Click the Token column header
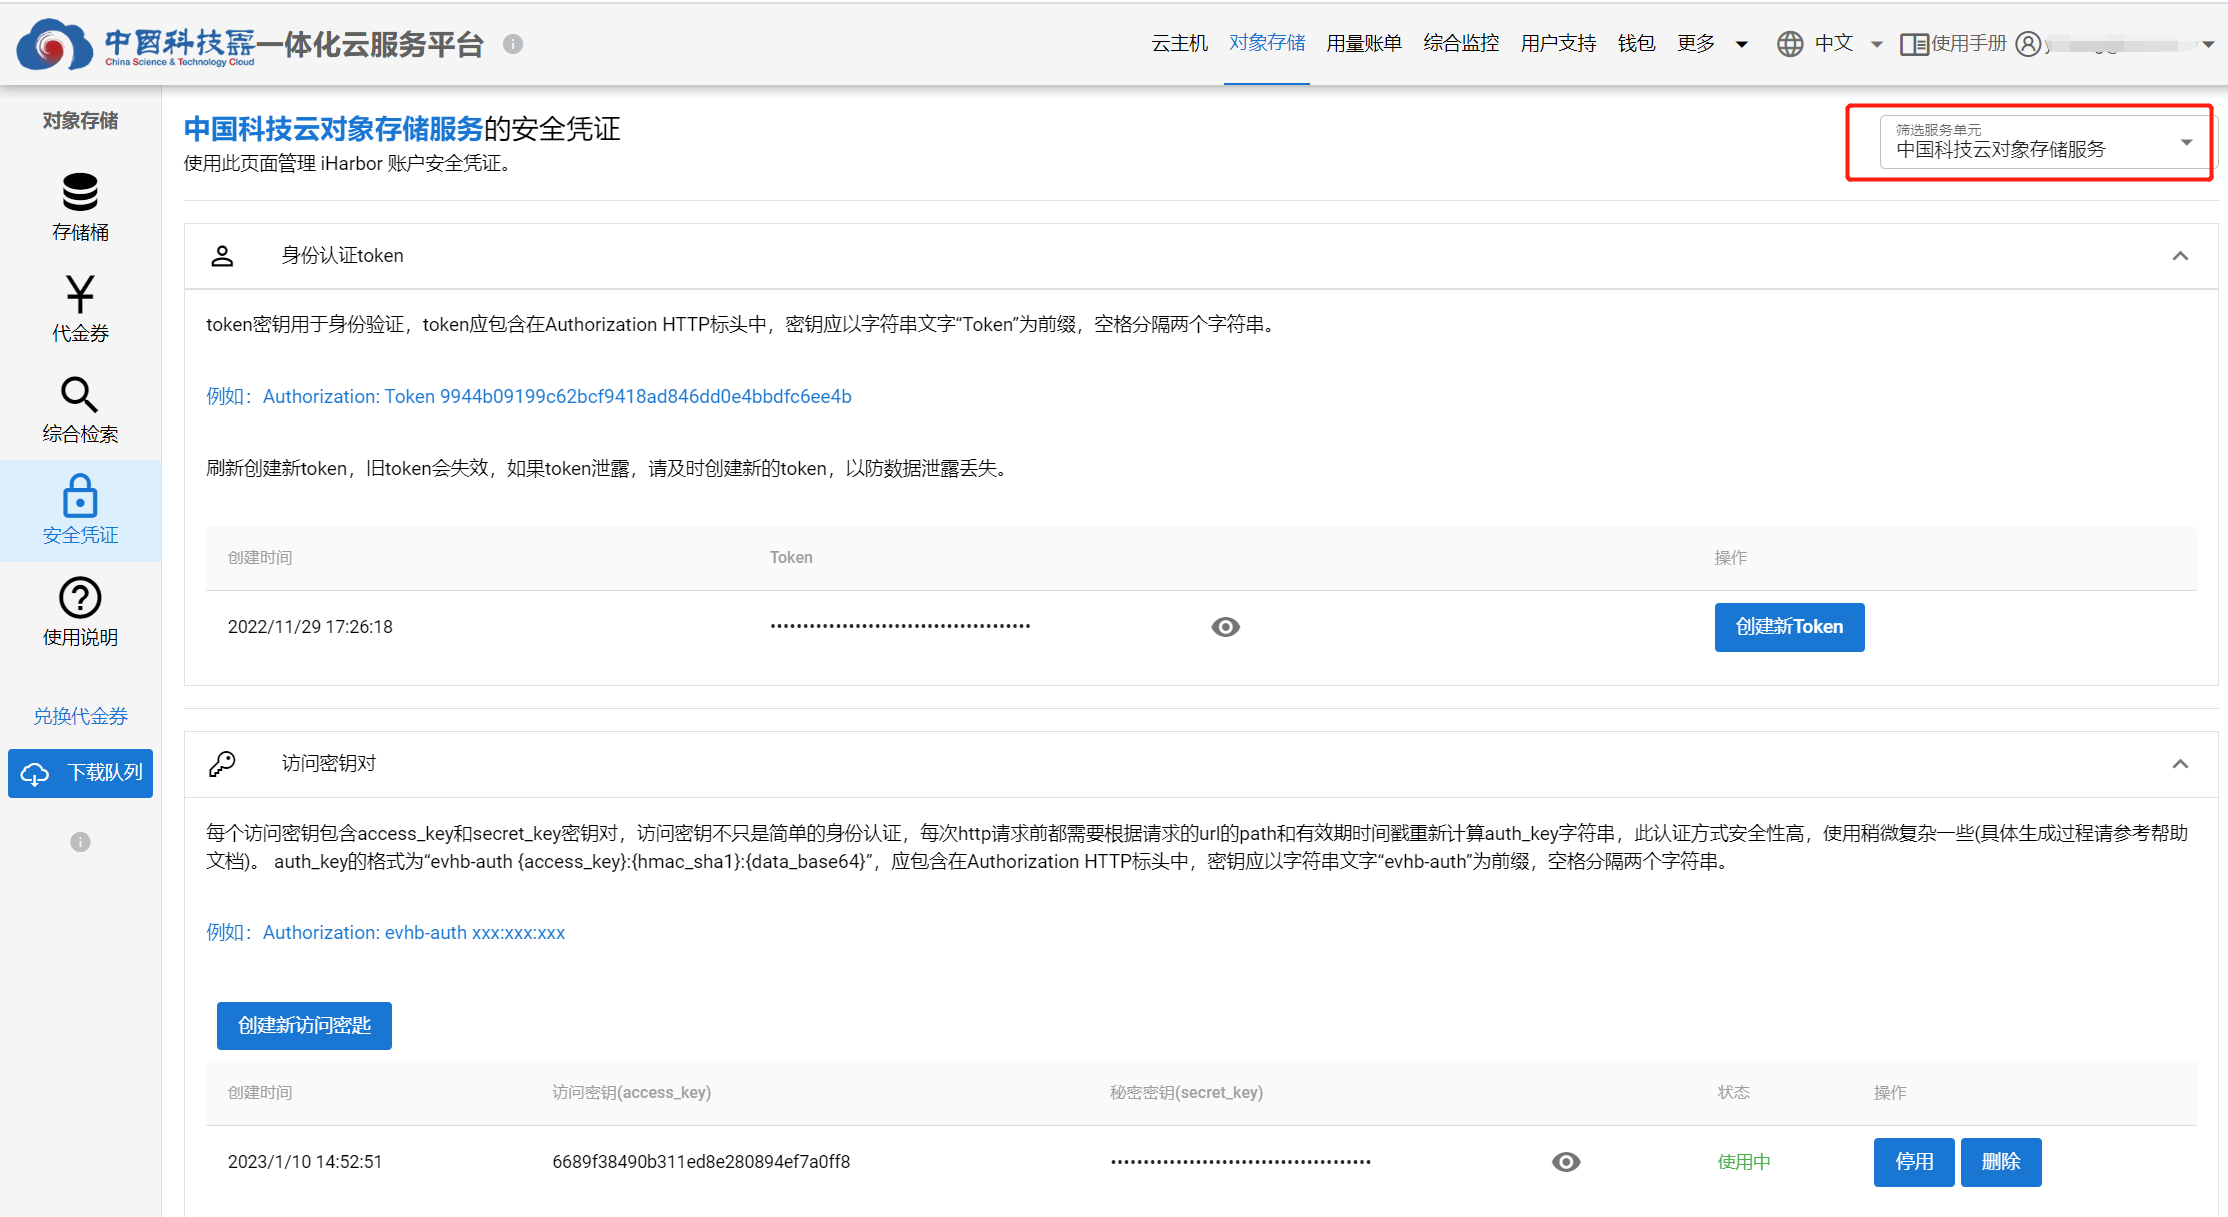The image size is (2228, 1217). (791, 558)
